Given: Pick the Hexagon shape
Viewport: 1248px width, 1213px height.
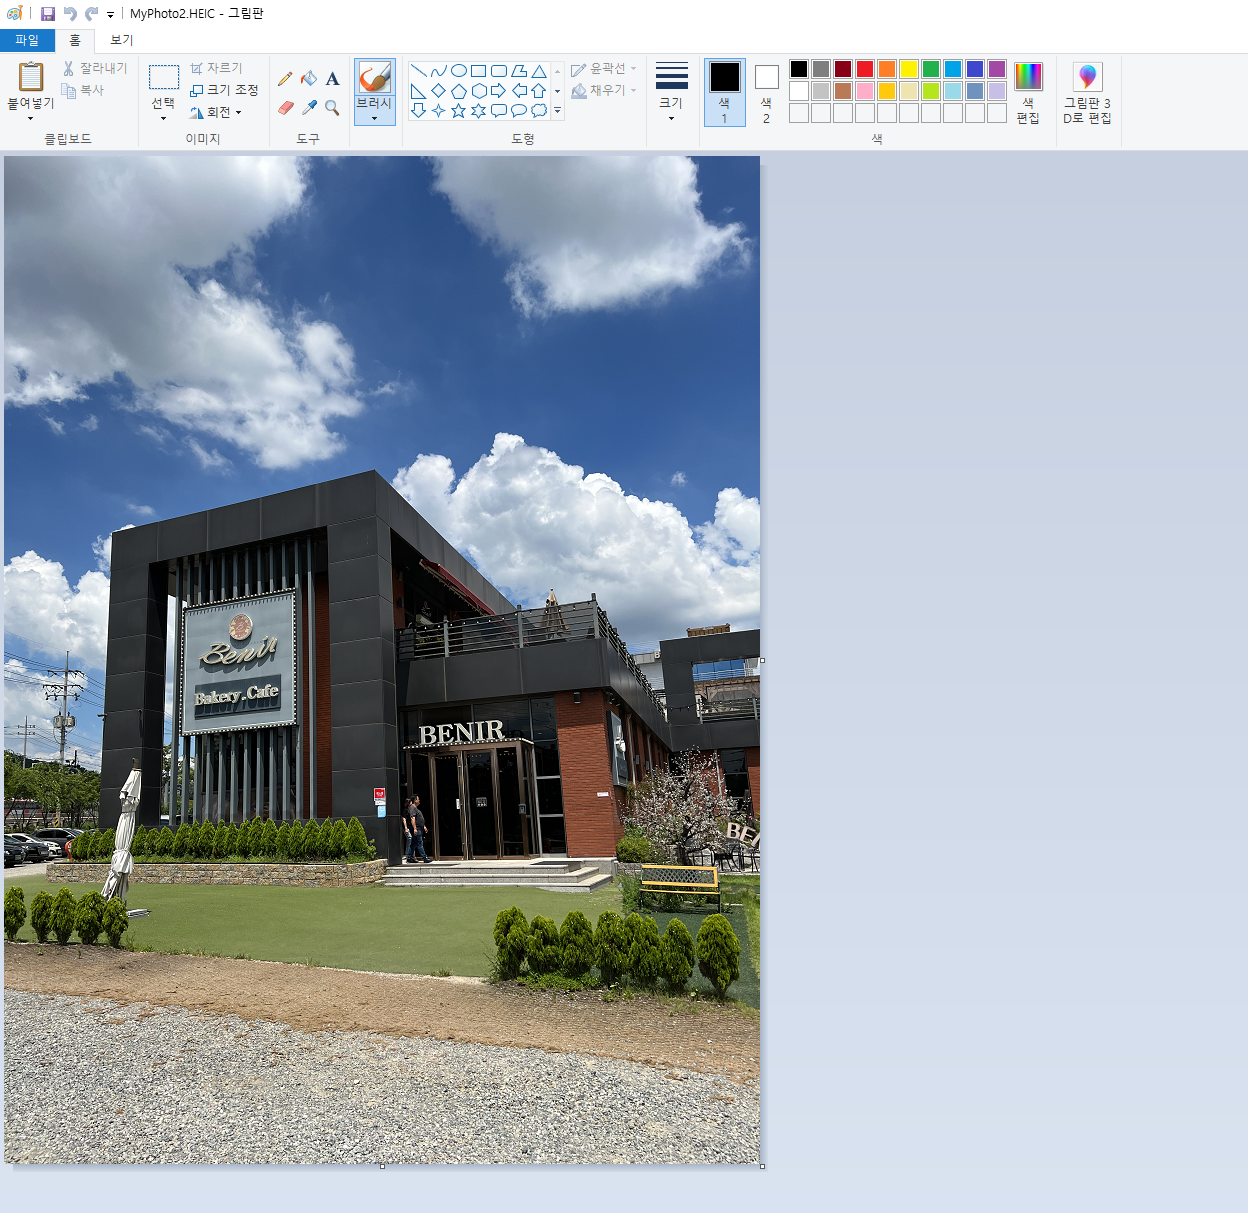Looking at the screenshot, I should pyautogui.click(x=479, y=91).
